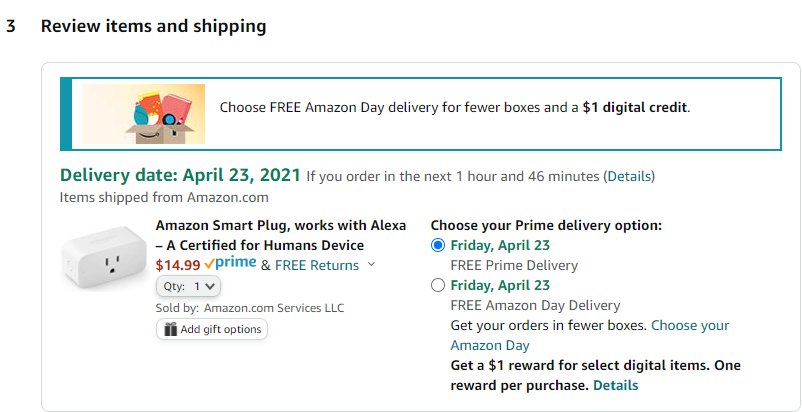This screenshot has width=802, height=412.
Task: Click the Sold by Amazon.com Services LLC text
Action: coord(250,307)
